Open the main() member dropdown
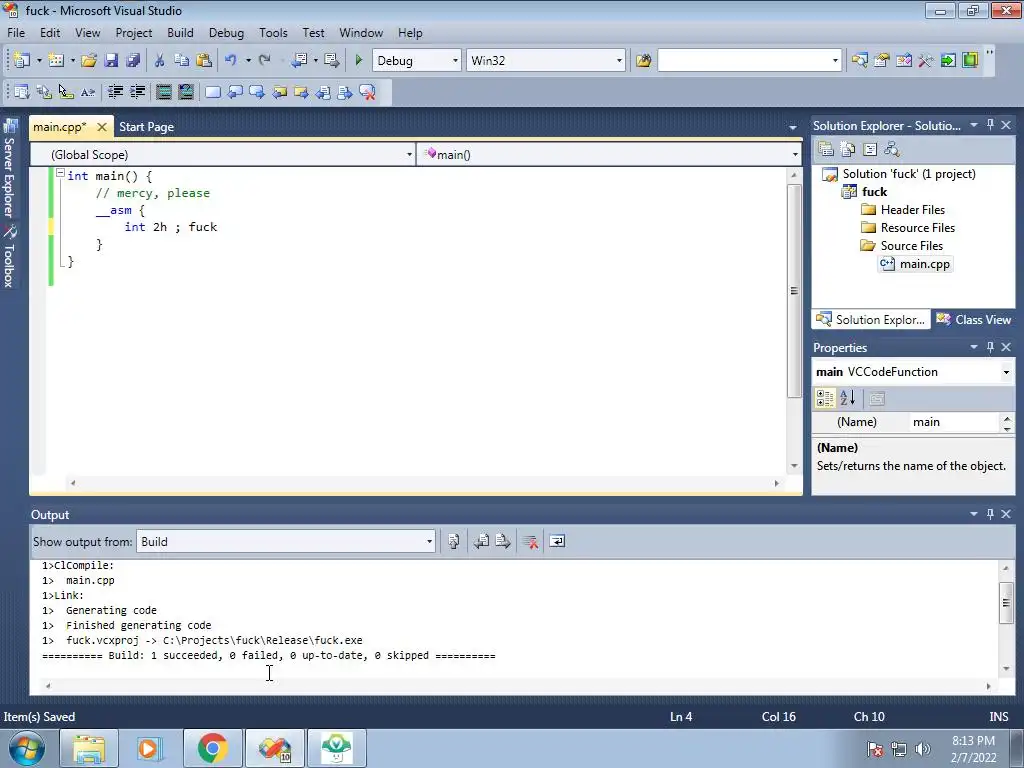This screenshot has width=1024, height=768. click(794, 155)
